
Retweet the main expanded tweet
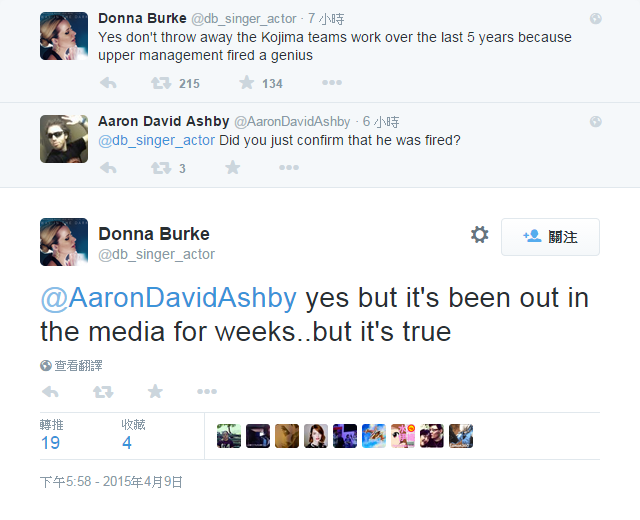pos(102,391)
